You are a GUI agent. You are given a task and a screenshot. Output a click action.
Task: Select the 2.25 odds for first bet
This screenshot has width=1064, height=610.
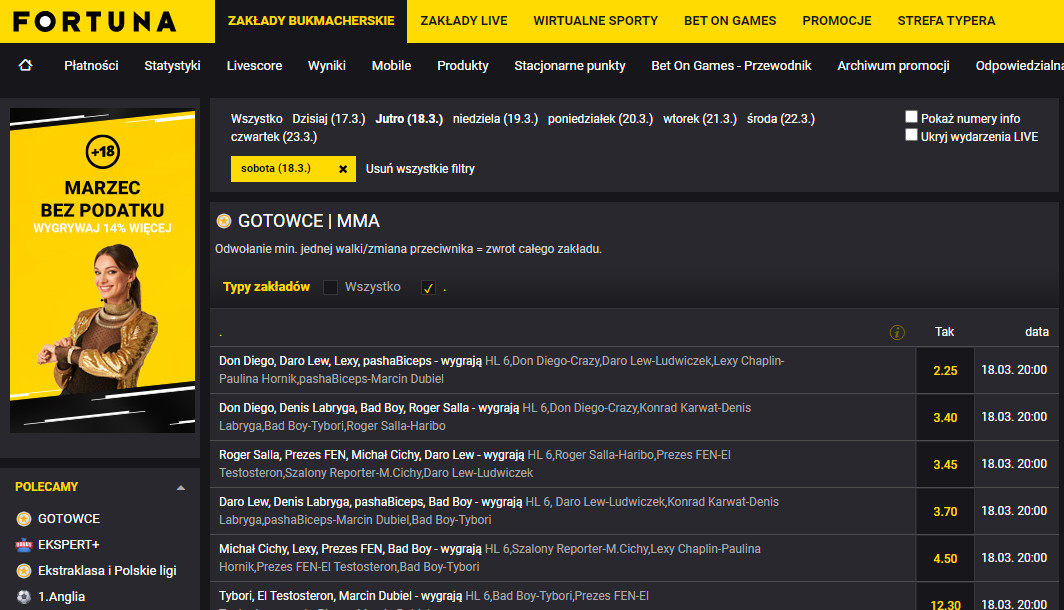[x=945, y=370]
